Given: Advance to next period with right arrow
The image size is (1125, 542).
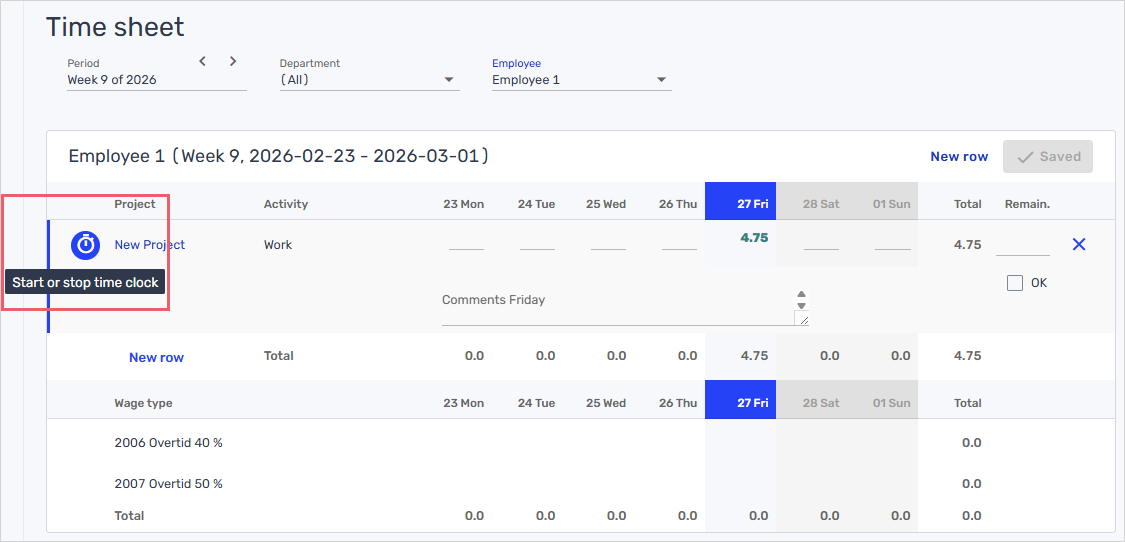Looking at the screenshot, I should (233, 61).
